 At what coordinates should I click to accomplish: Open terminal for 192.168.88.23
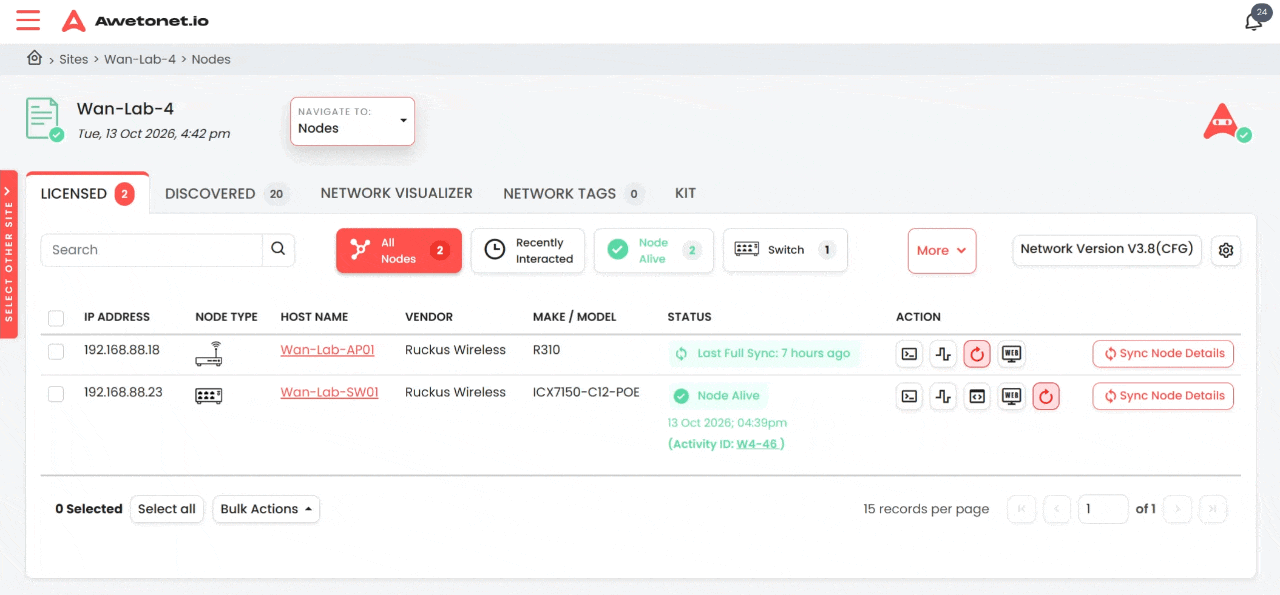pos(909,396)
